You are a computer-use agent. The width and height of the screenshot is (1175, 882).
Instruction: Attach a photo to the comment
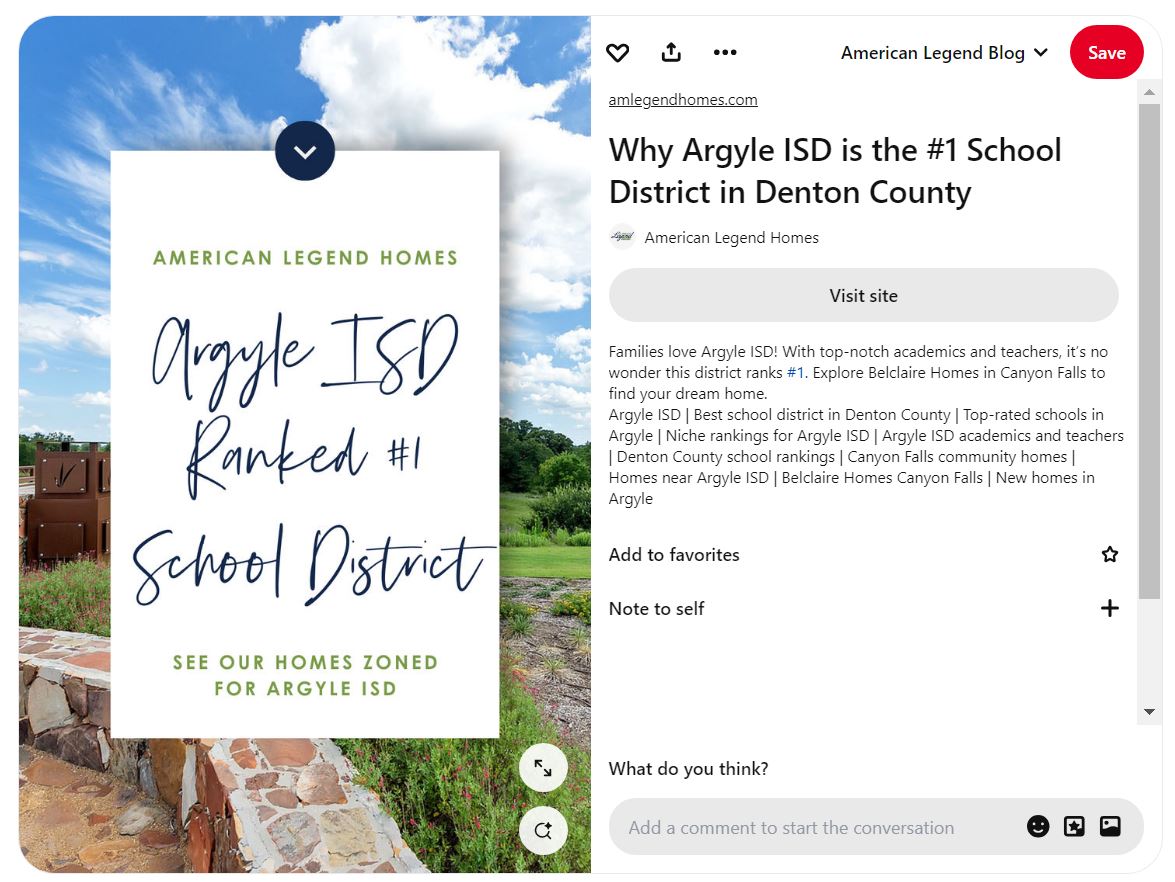coord(1110,827)
